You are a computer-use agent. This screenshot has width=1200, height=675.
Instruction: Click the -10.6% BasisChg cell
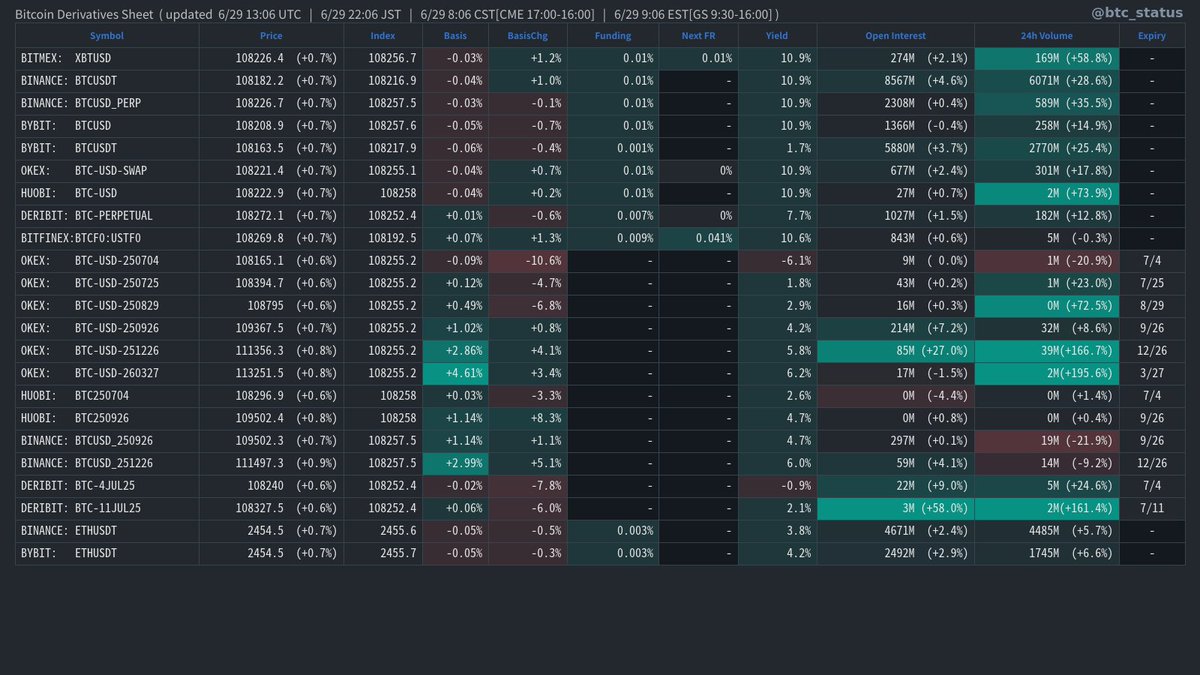[x=528, y=261]
